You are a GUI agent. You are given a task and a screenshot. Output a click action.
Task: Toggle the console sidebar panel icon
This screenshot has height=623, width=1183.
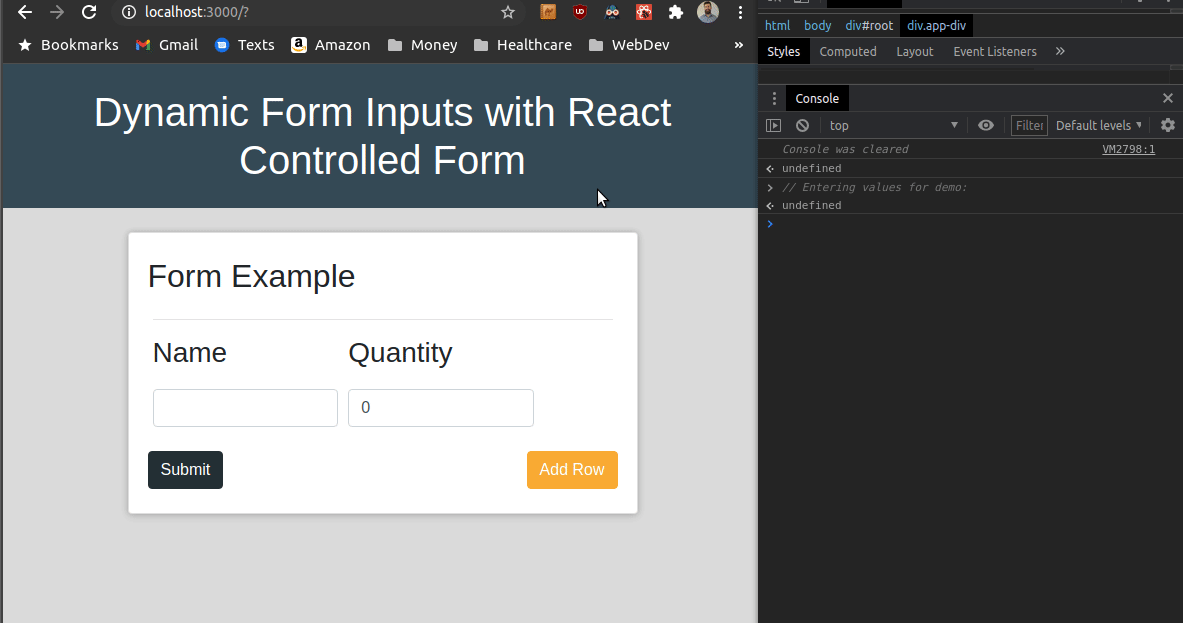point(773,125)
